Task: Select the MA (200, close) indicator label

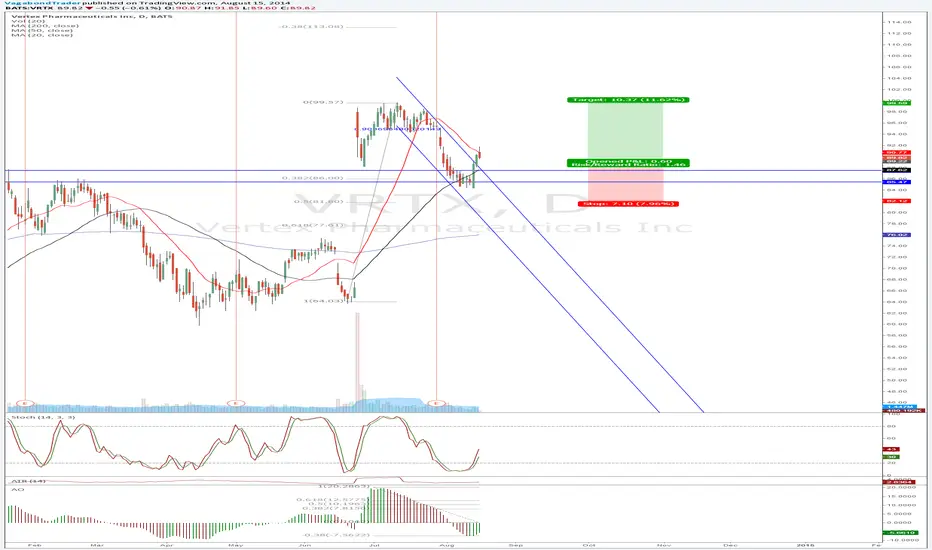Action: [45, 26]
